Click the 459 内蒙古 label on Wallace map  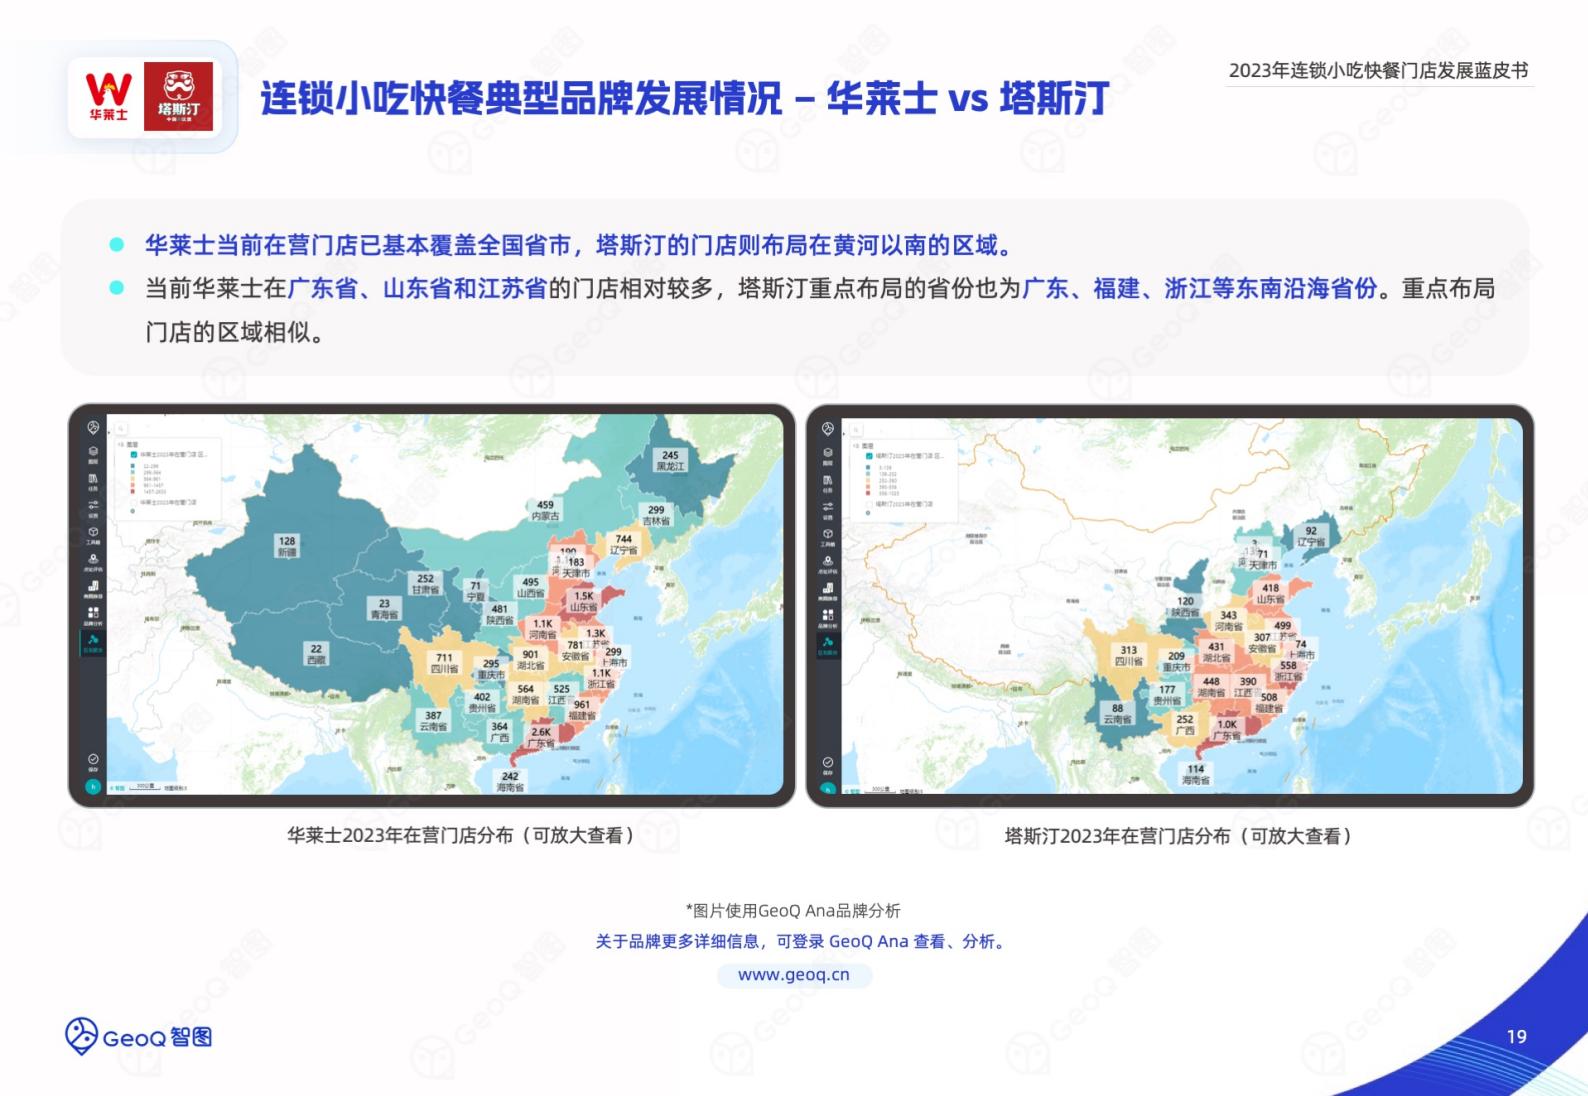point(545,510)
